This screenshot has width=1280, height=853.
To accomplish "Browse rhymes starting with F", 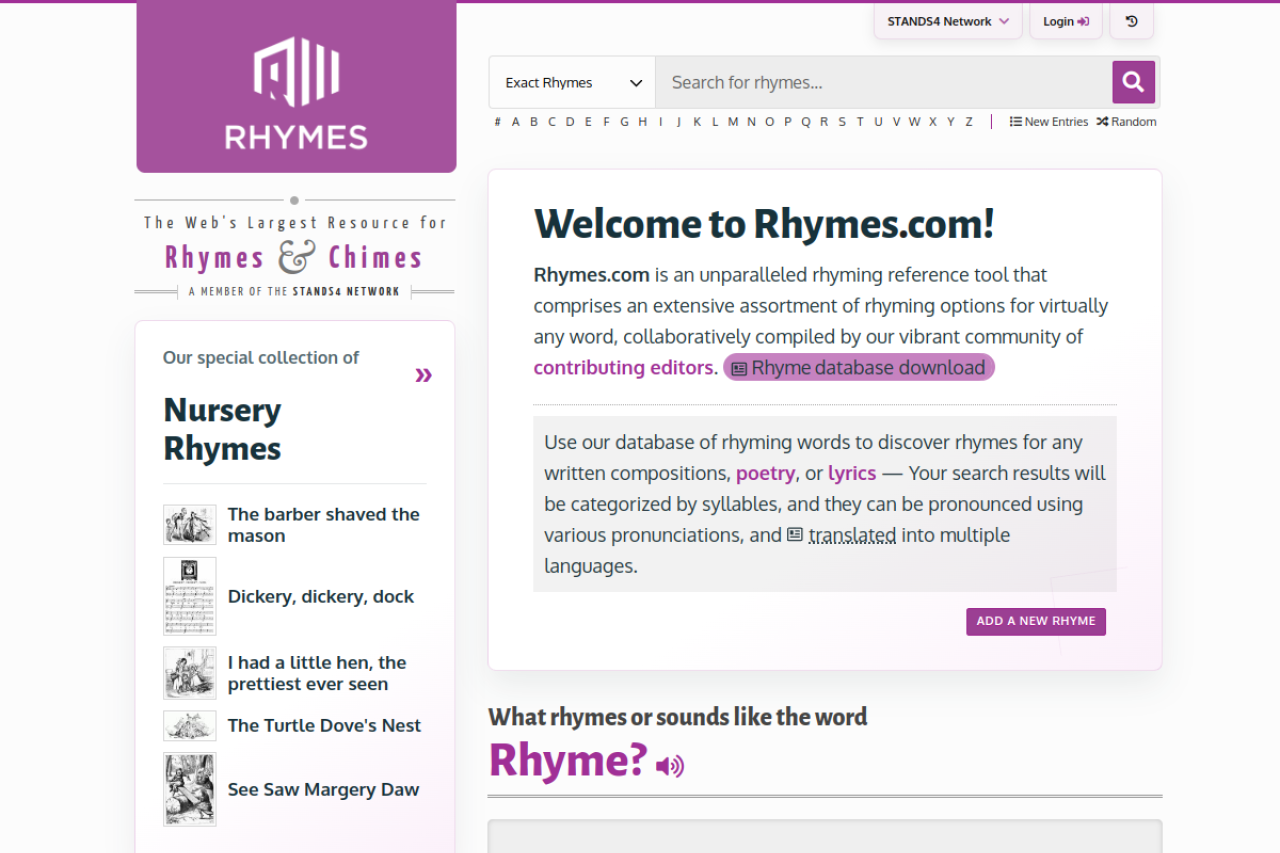I will point(606,122).
